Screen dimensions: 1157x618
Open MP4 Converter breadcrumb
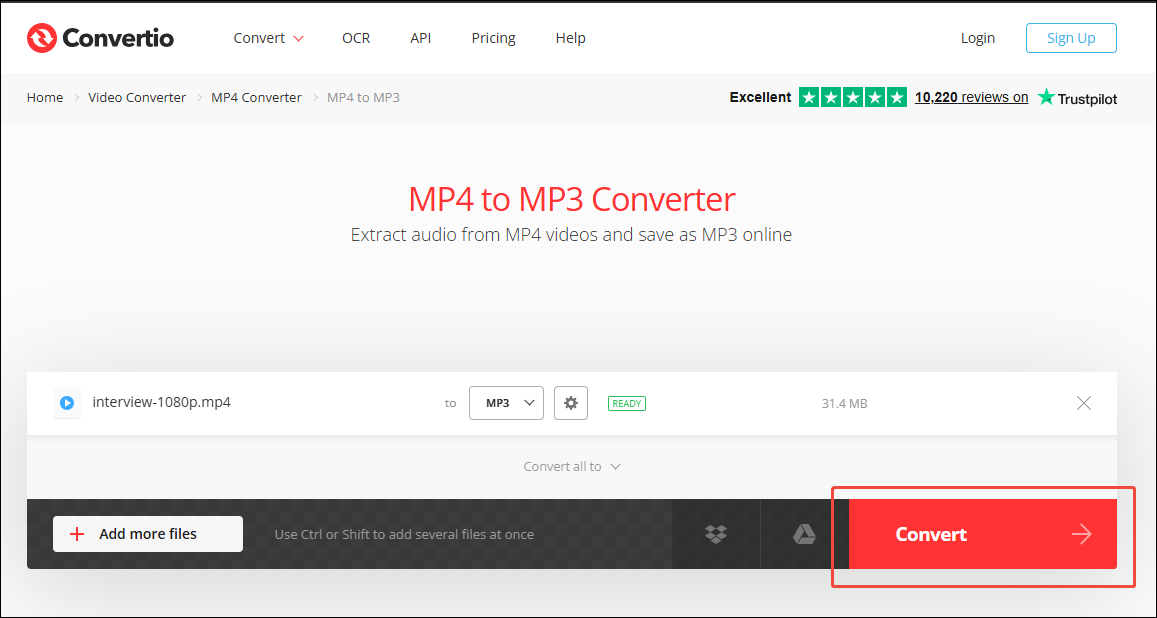257,97
